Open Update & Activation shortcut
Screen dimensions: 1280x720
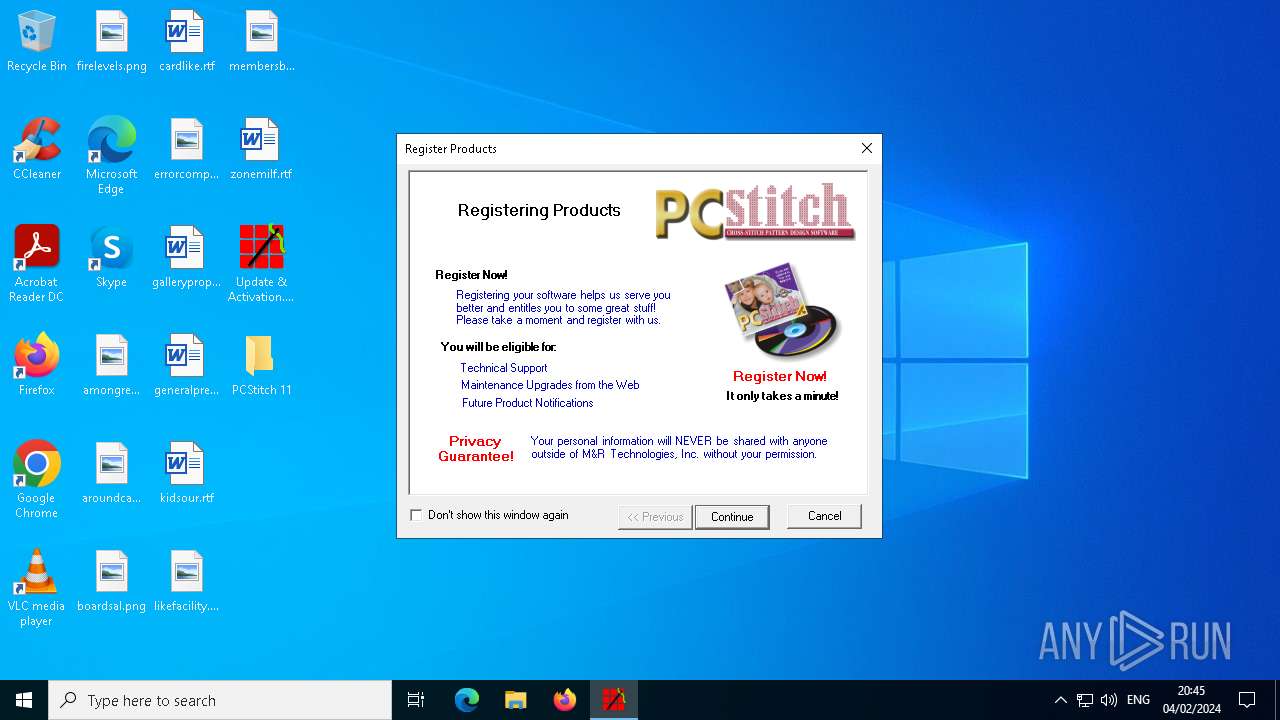(261, 264)
